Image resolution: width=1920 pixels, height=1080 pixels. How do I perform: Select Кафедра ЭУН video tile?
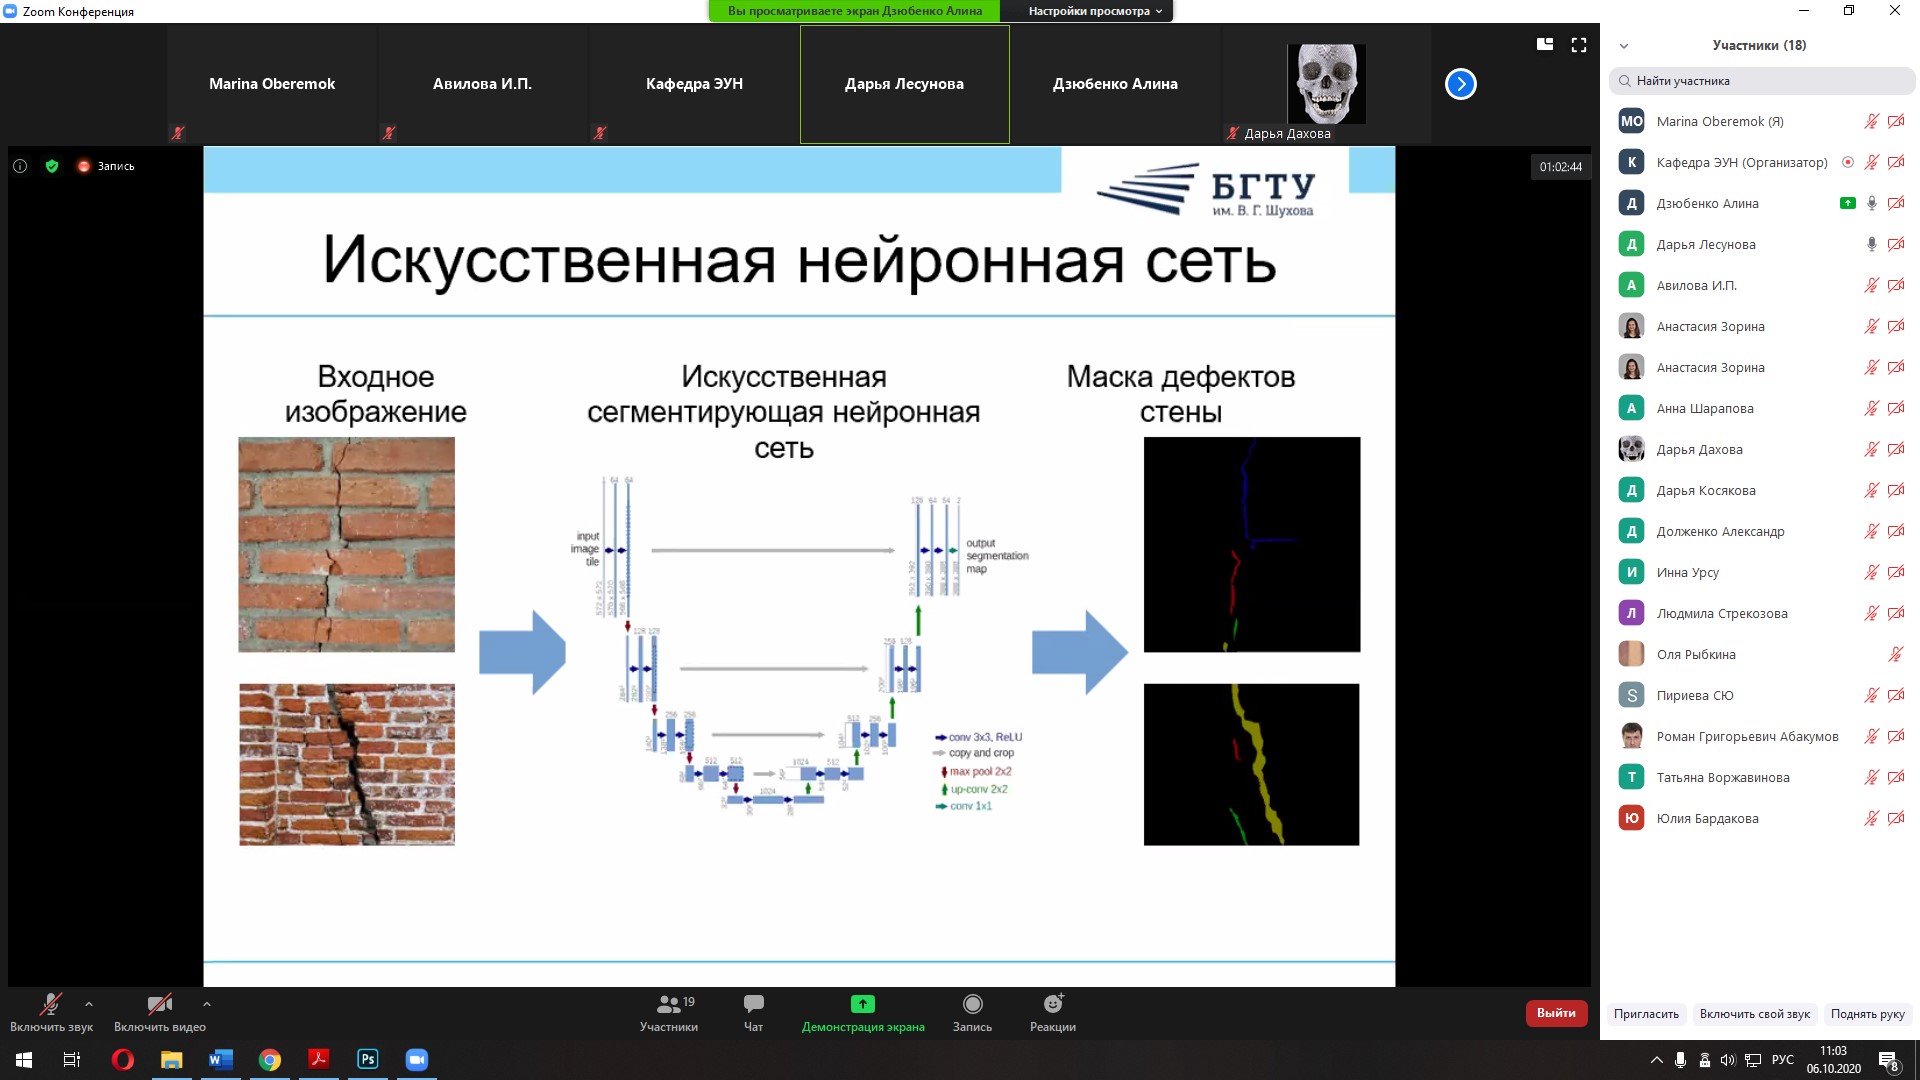[694, 84]
